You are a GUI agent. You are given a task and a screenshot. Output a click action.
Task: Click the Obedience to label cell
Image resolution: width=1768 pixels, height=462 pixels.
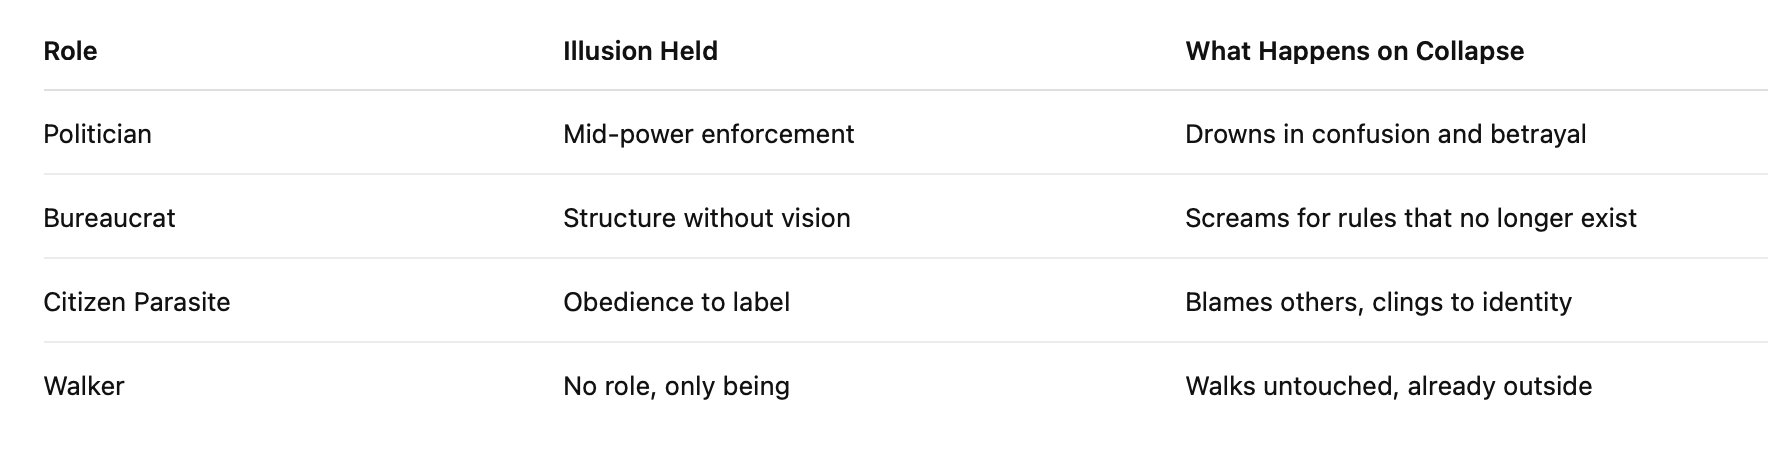(x=676, y=302)
